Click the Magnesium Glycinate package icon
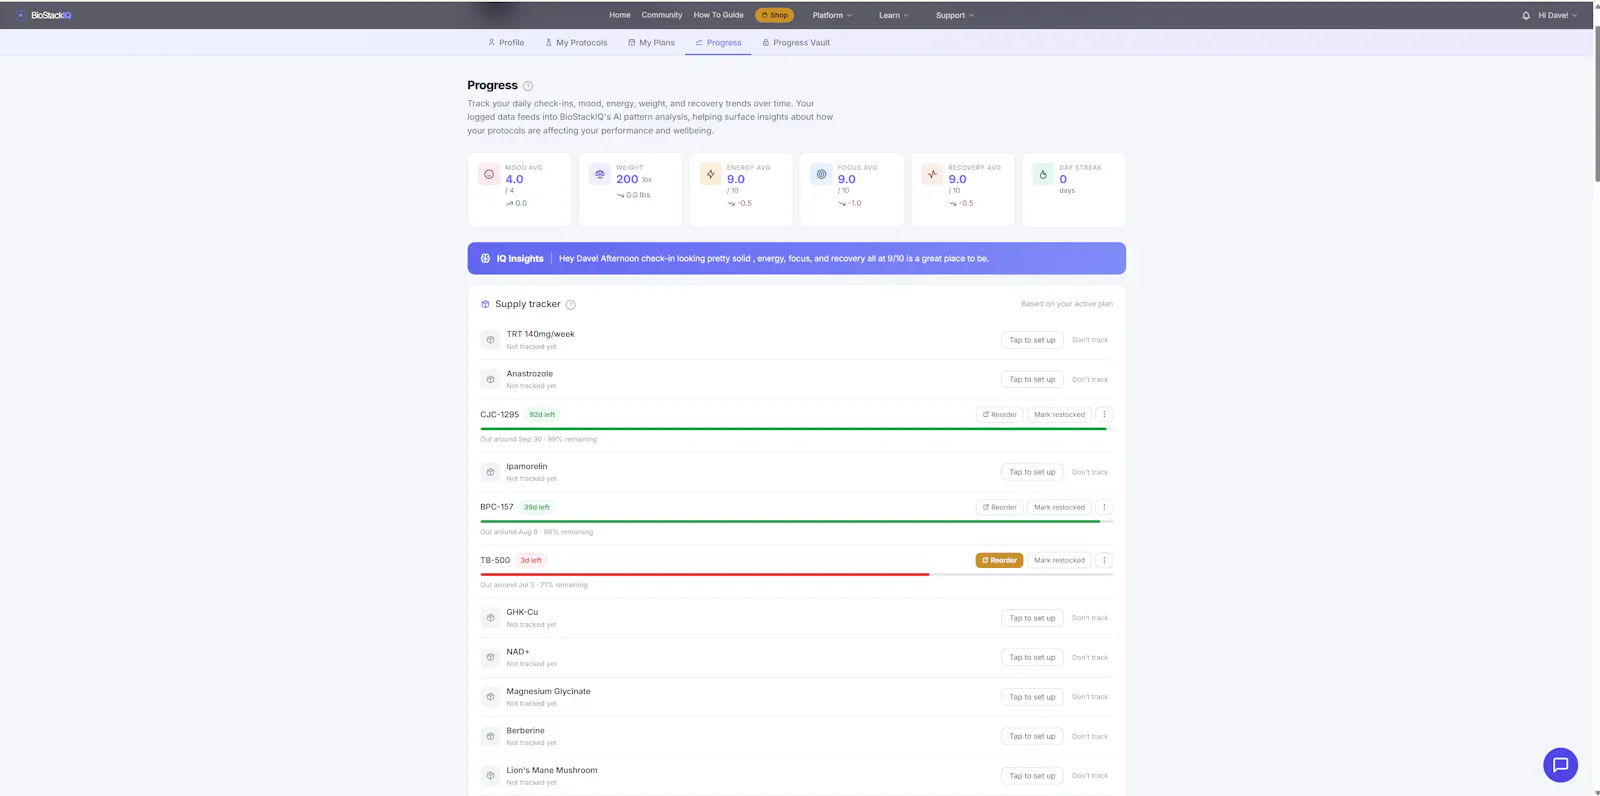The width and height of the screenshot is (1600, 796). pos(490,697)
